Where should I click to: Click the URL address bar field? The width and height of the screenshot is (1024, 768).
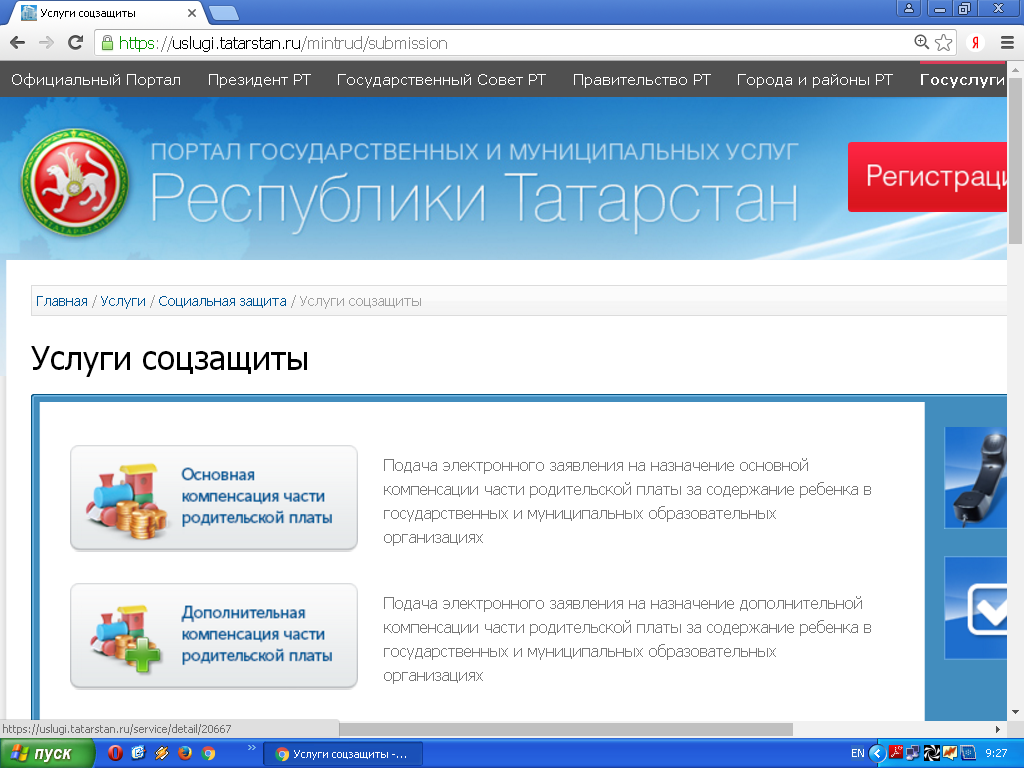click(x=500, y=43)
